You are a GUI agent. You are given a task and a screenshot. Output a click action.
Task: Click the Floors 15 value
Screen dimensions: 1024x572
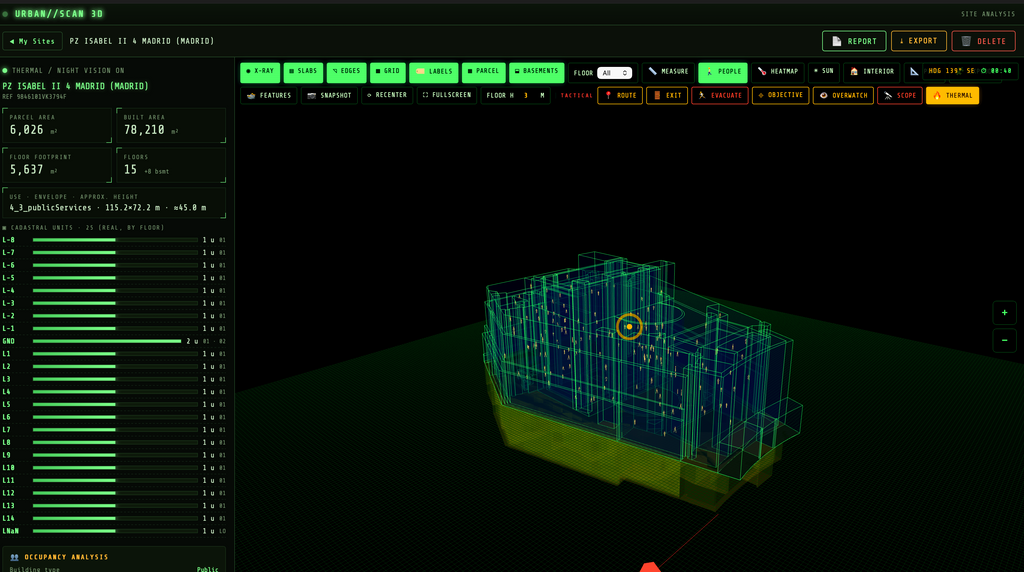click(131, 170)
